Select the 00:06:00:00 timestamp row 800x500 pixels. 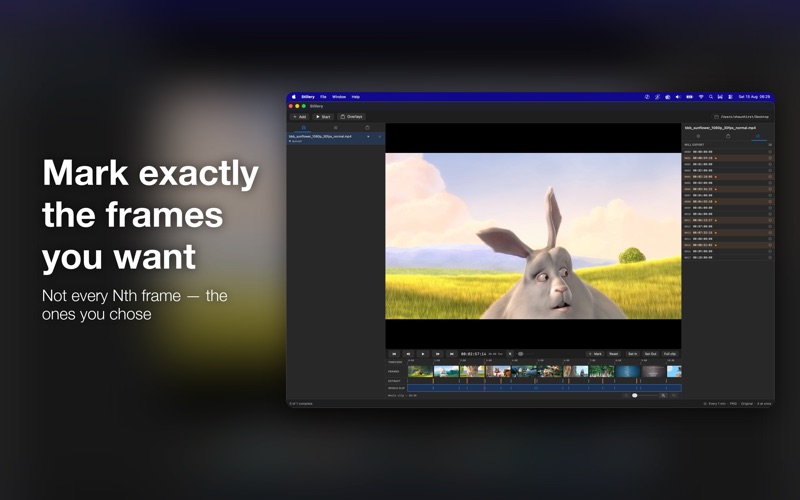pos(728,214)
